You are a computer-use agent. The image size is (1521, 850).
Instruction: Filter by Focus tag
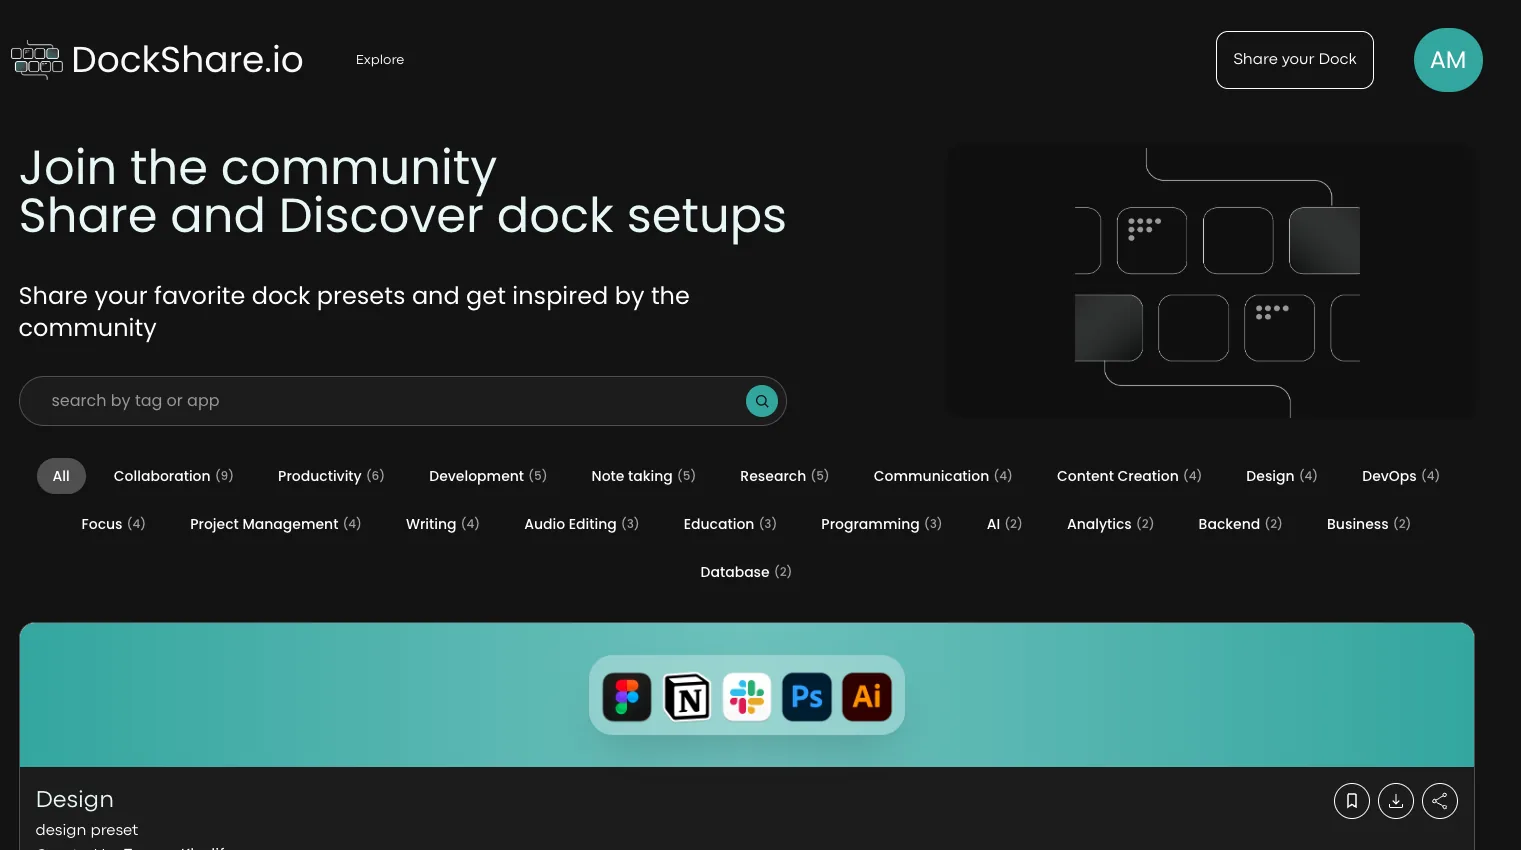(113, 524)
